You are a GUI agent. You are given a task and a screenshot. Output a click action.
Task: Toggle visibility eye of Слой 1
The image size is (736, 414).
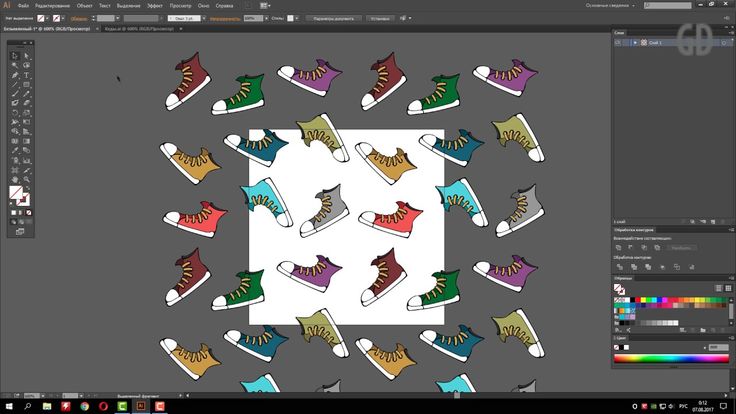tap(617, 44)
